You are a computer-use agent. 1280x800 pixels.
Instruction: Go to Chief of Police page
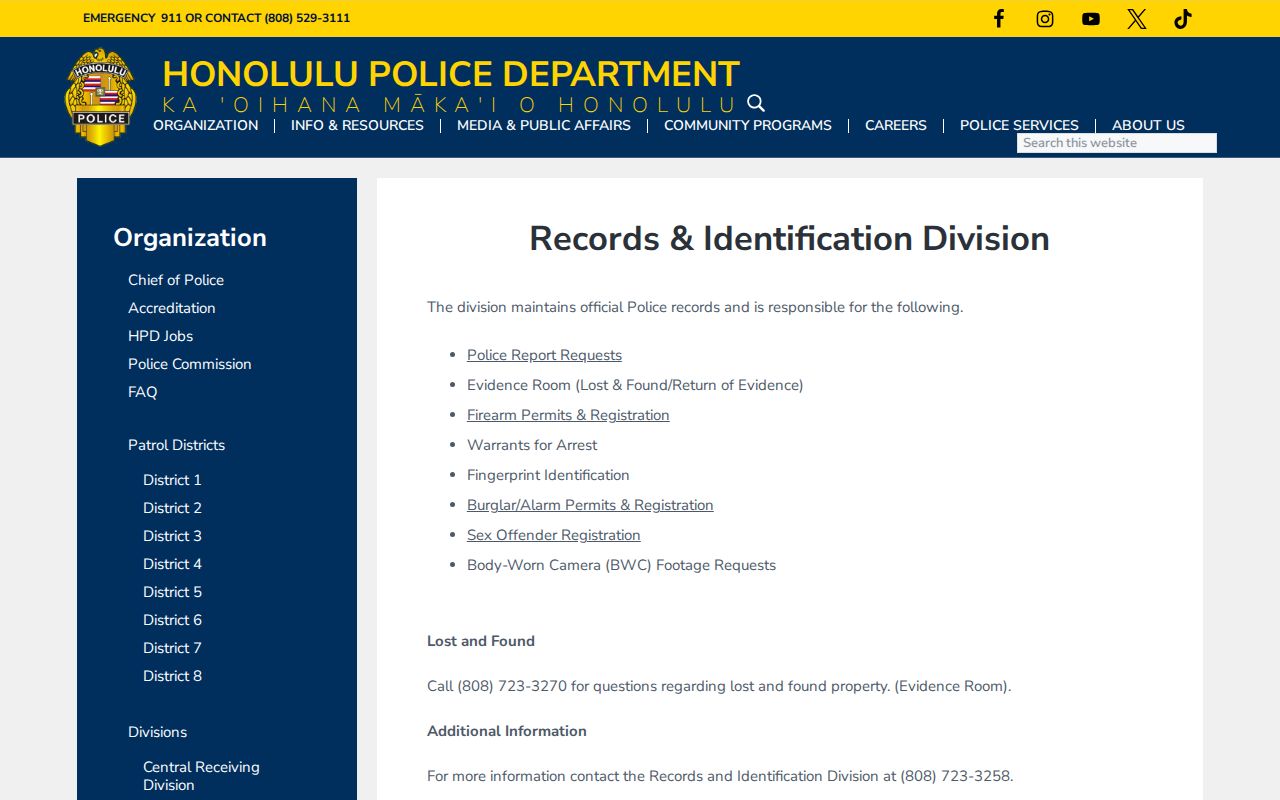click(176, 280)
